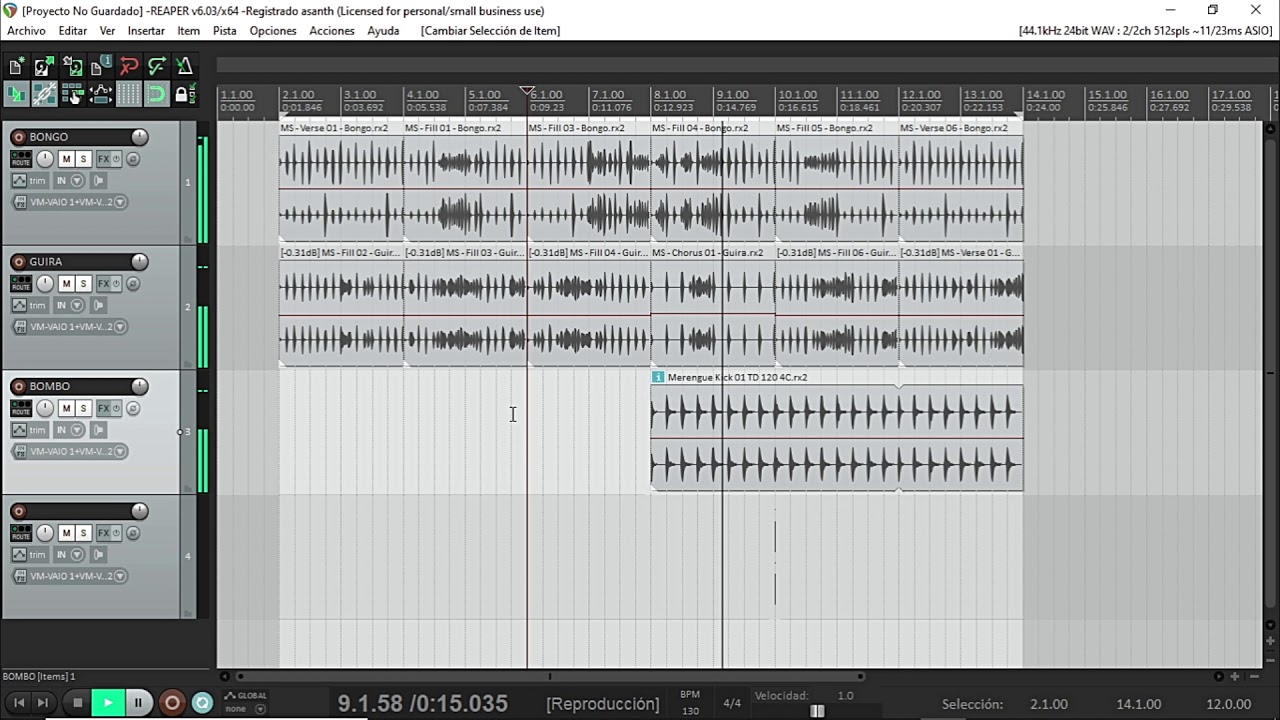Click the 4/4 time signature field
This screenshot has height=720, width=1280.
click(732, 703)
